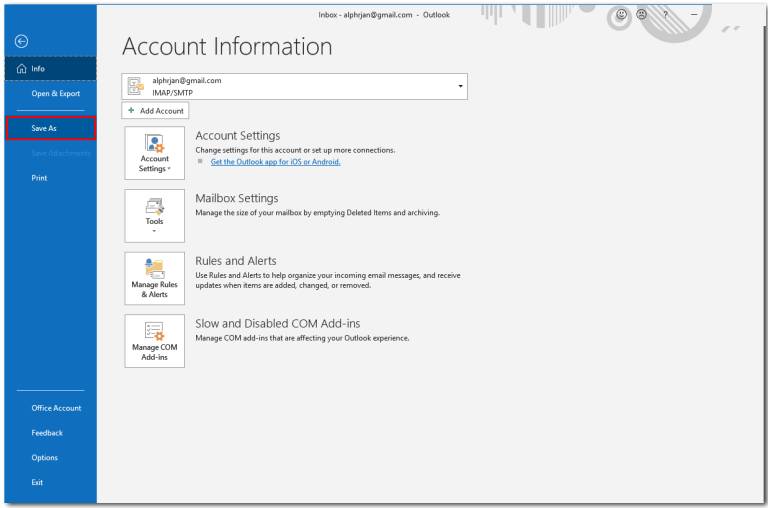Click the Slow and Disabled COM Add-ins heading
Viewport: 768px width, 508px height.
[278, 324]
